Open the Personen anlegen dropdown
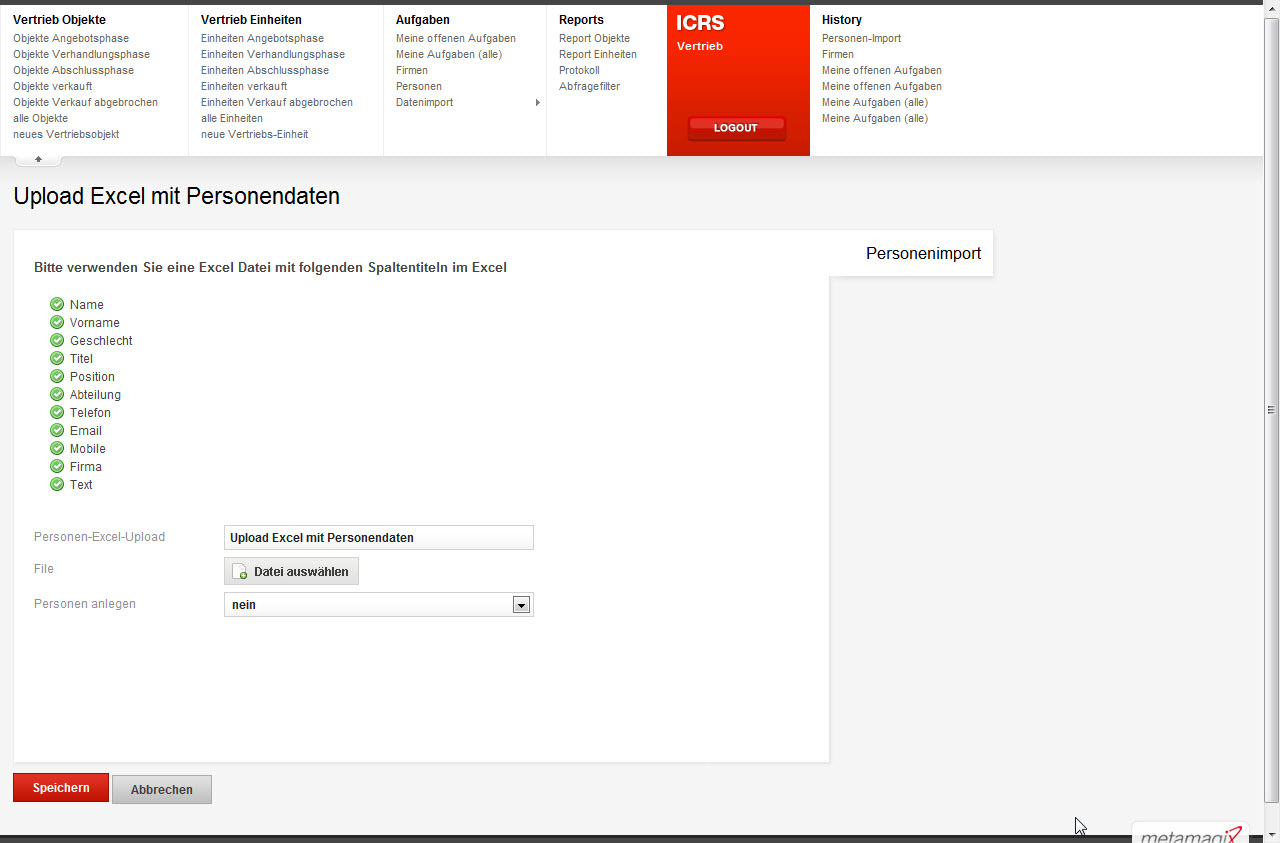The height and width of the screenshot is (843, 1280). coord(379,604)
